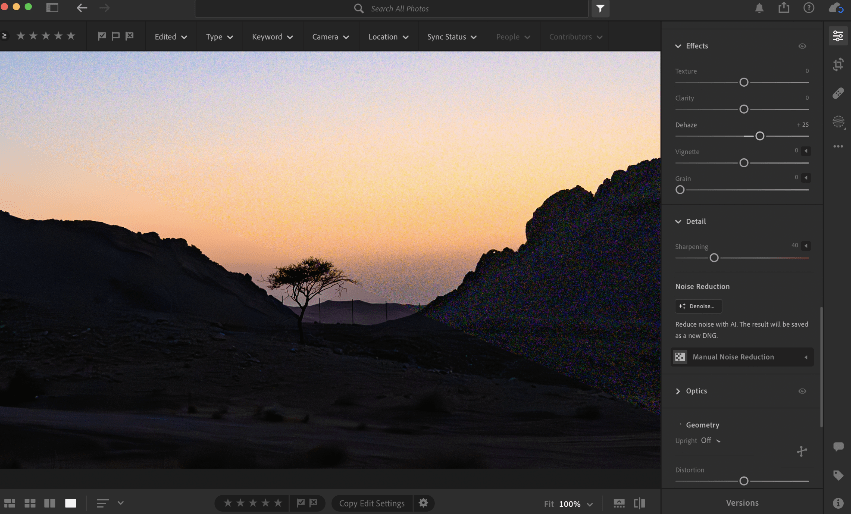Viewport: 851px width, 514px height.
Task: Open the Location filter menu
Action: point(388,37)
